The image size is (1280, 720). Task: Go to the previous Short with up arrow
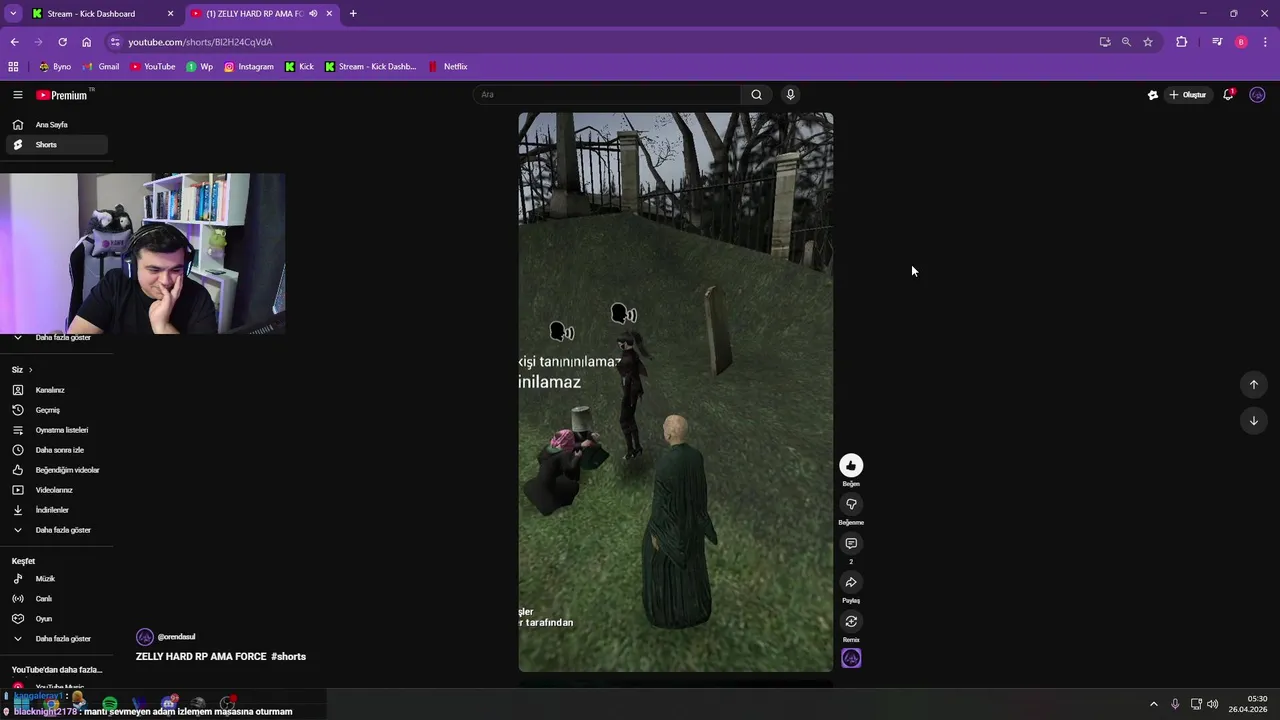coord(1254,385)
